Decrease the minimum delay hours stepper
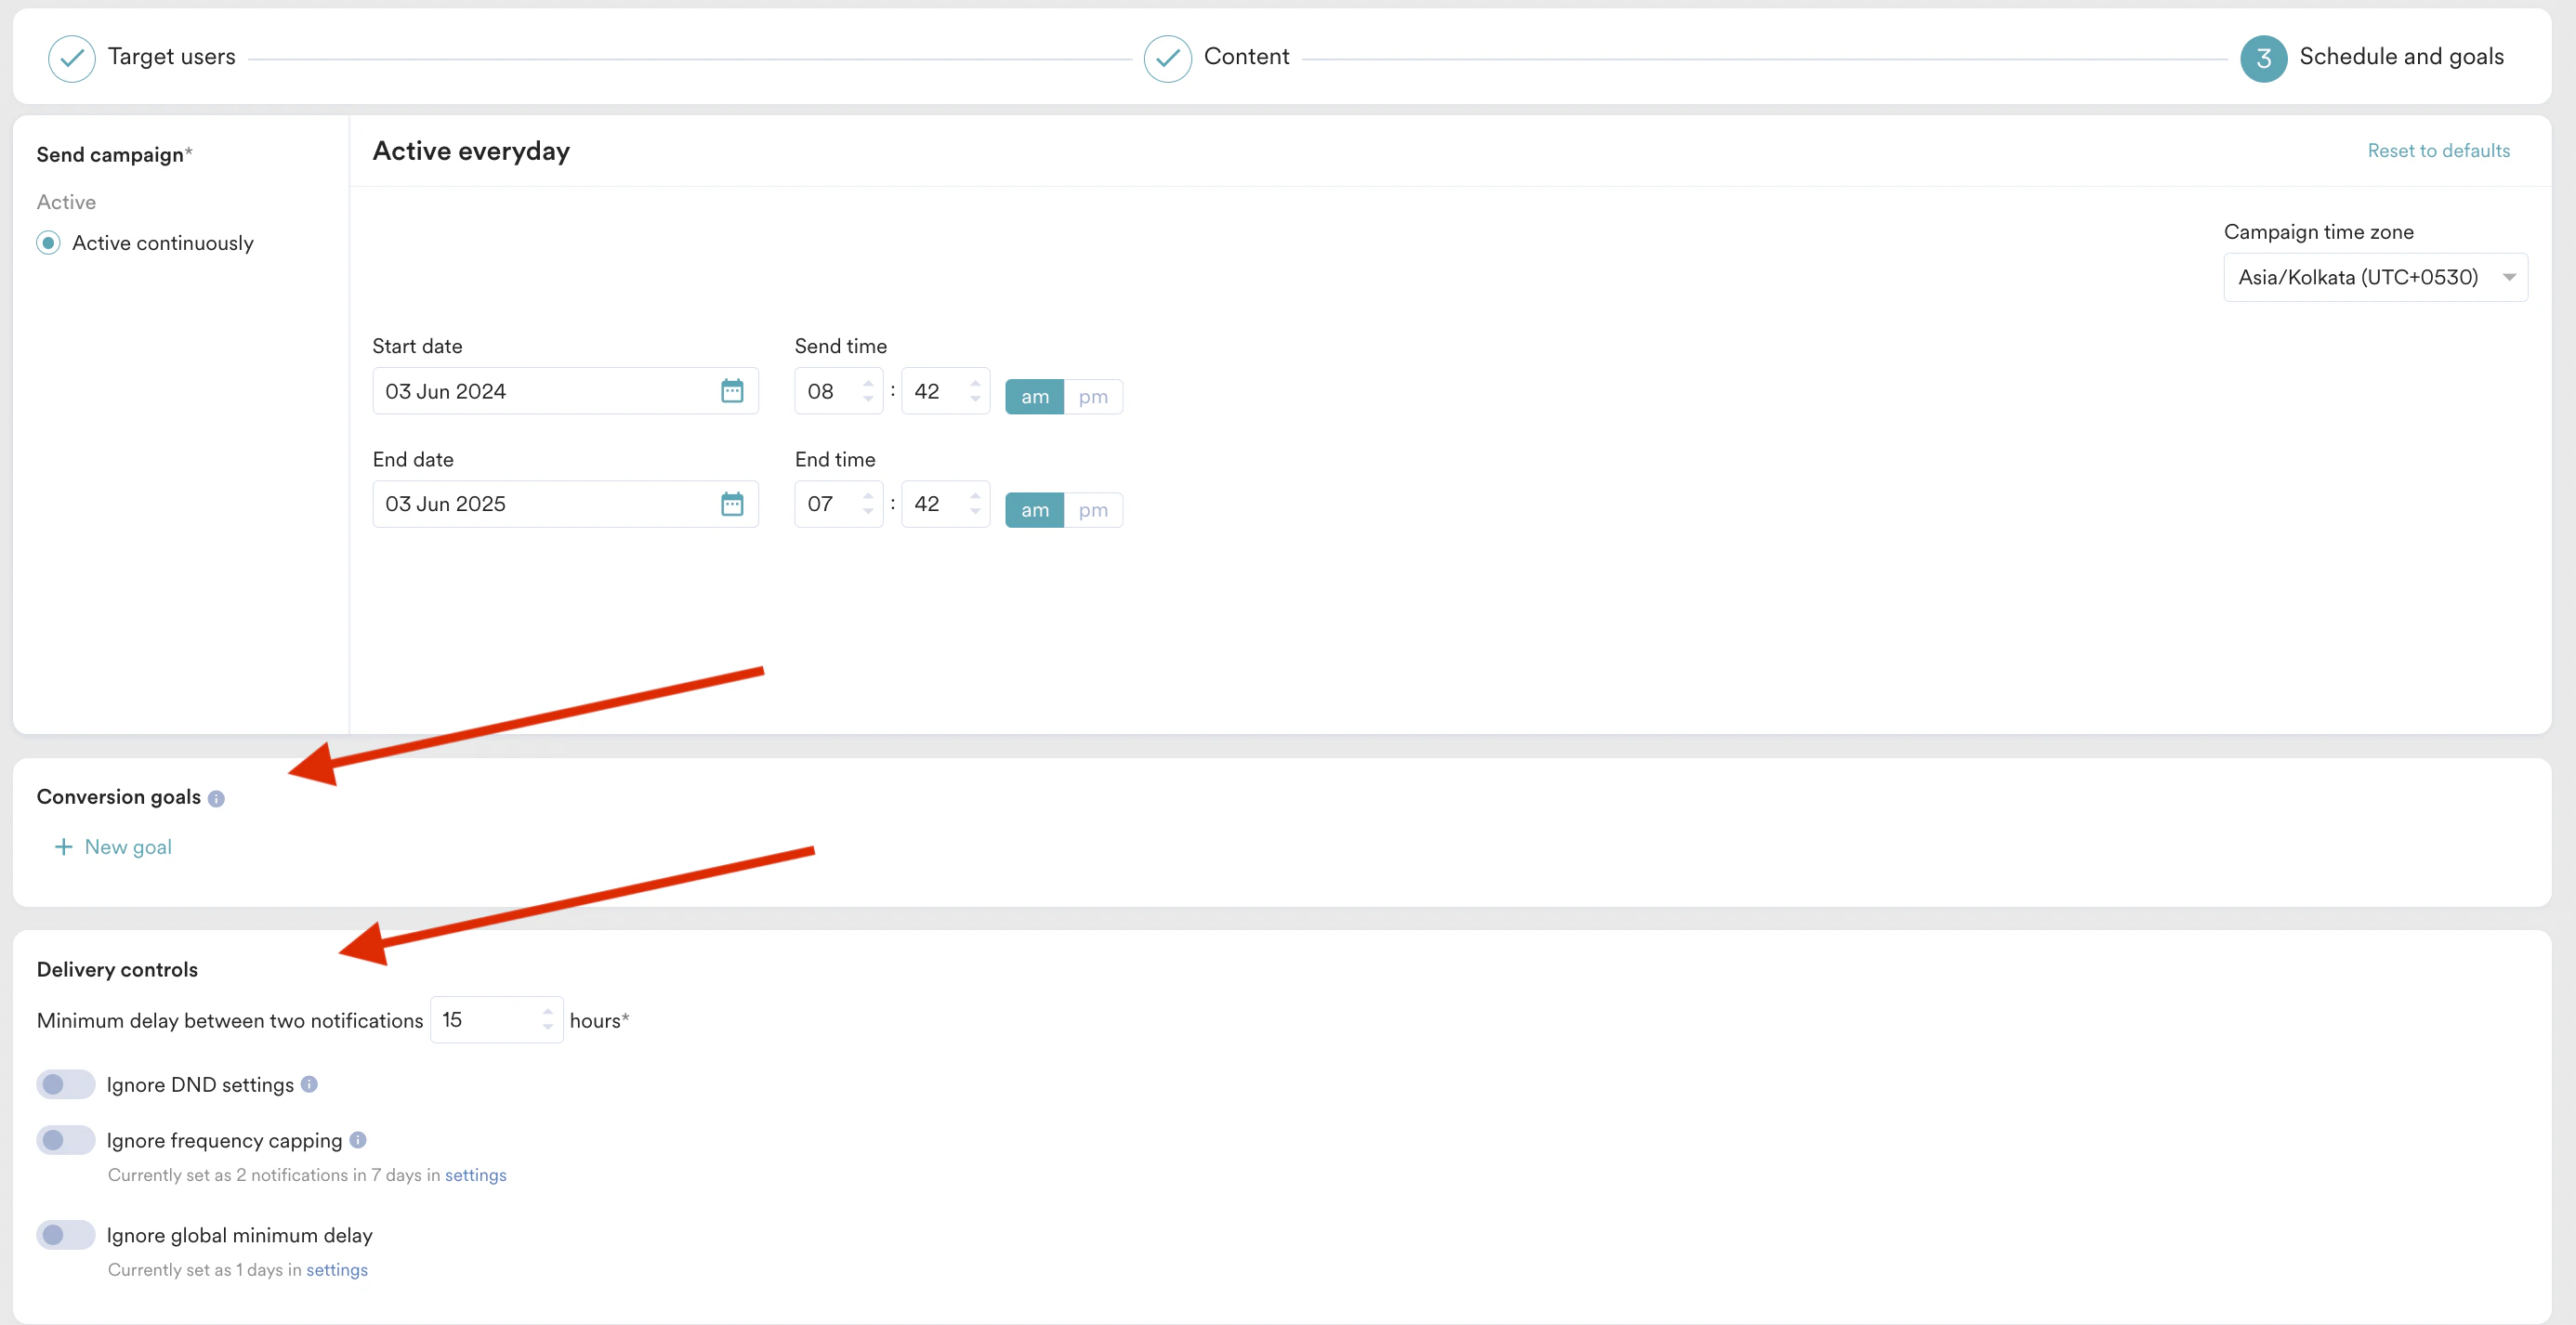This screenshot has width=2576, height=1325. point(548,1027)
